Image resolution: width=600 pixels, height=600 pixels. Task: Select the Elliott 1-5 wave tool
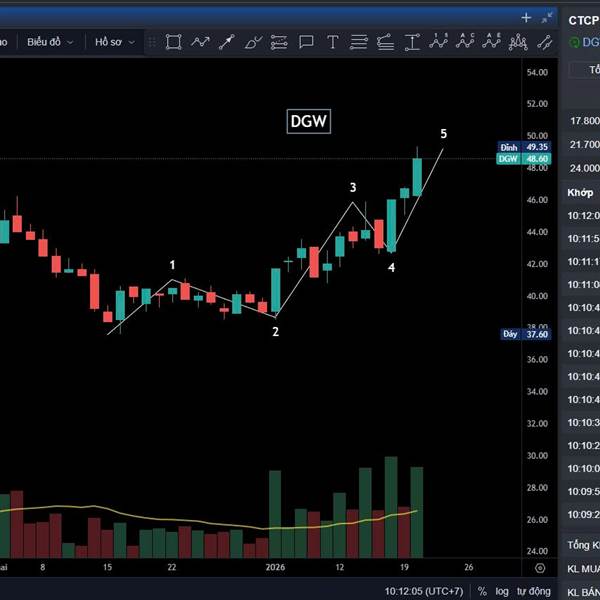(x=439, y=41)
